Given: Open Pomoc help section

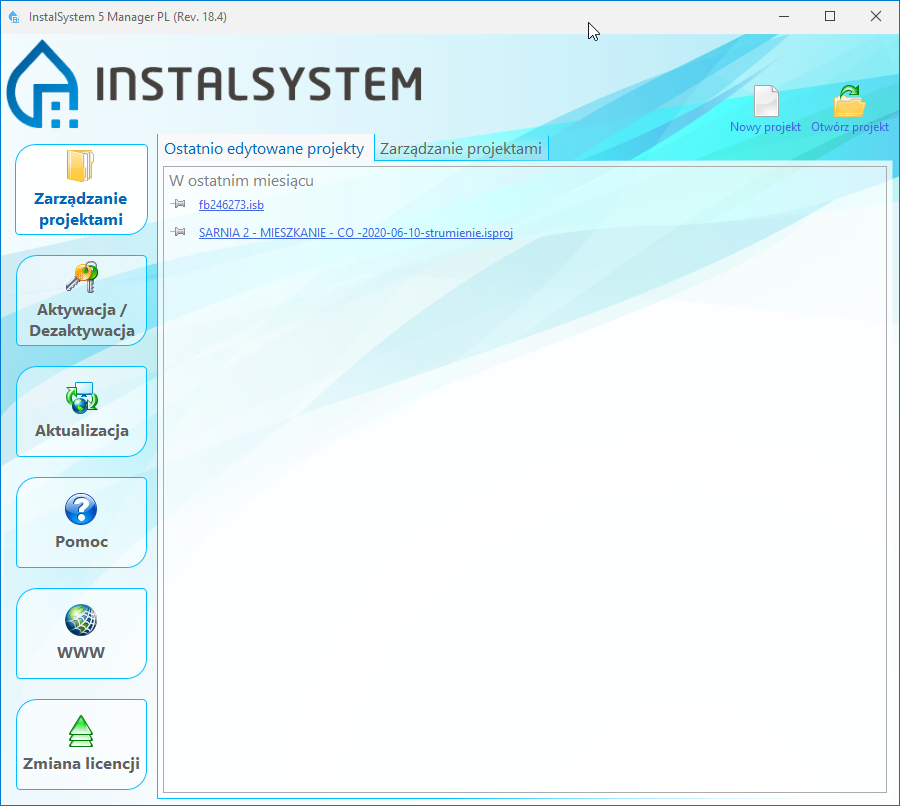Looking at the screenshot, I should 81,522.
